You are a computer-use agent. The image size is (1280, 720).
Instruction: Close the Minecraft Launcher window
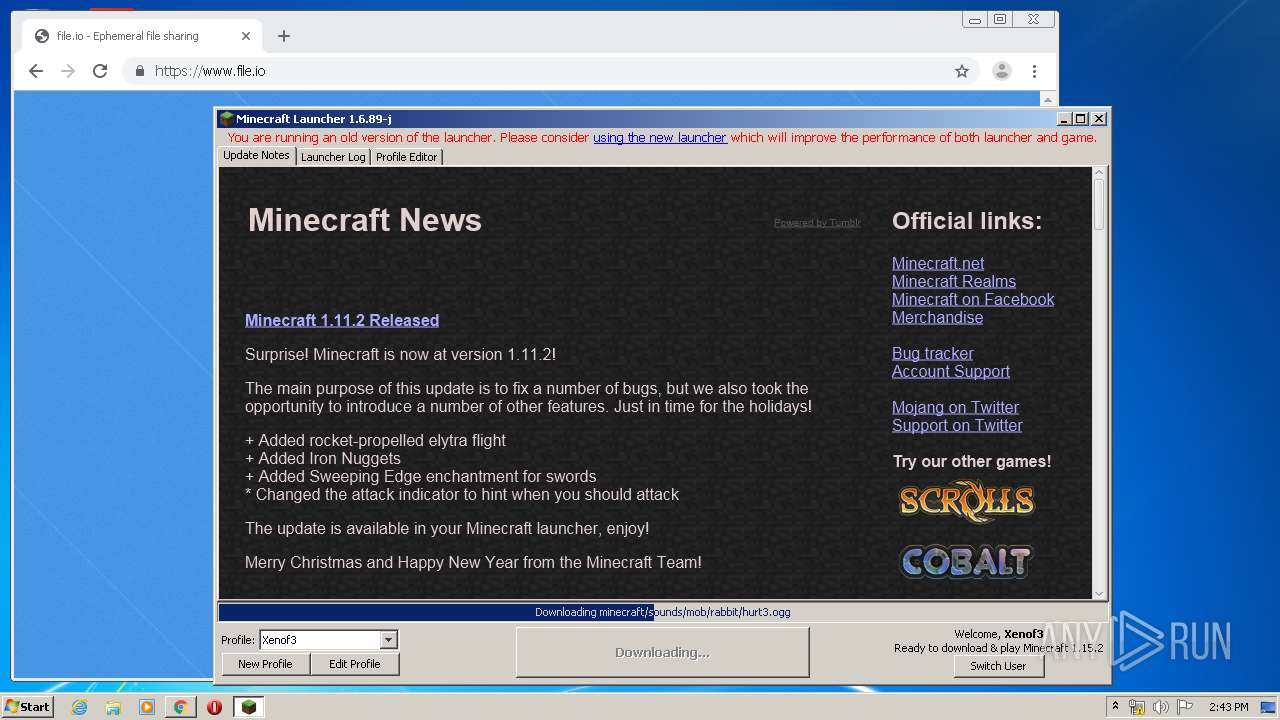1098,119
